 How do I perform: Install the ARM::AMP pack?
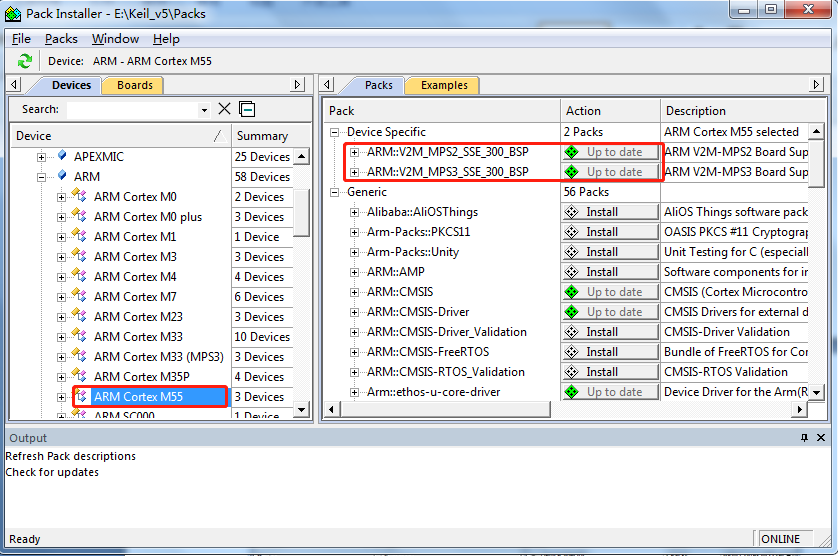[x=610, y=272]
